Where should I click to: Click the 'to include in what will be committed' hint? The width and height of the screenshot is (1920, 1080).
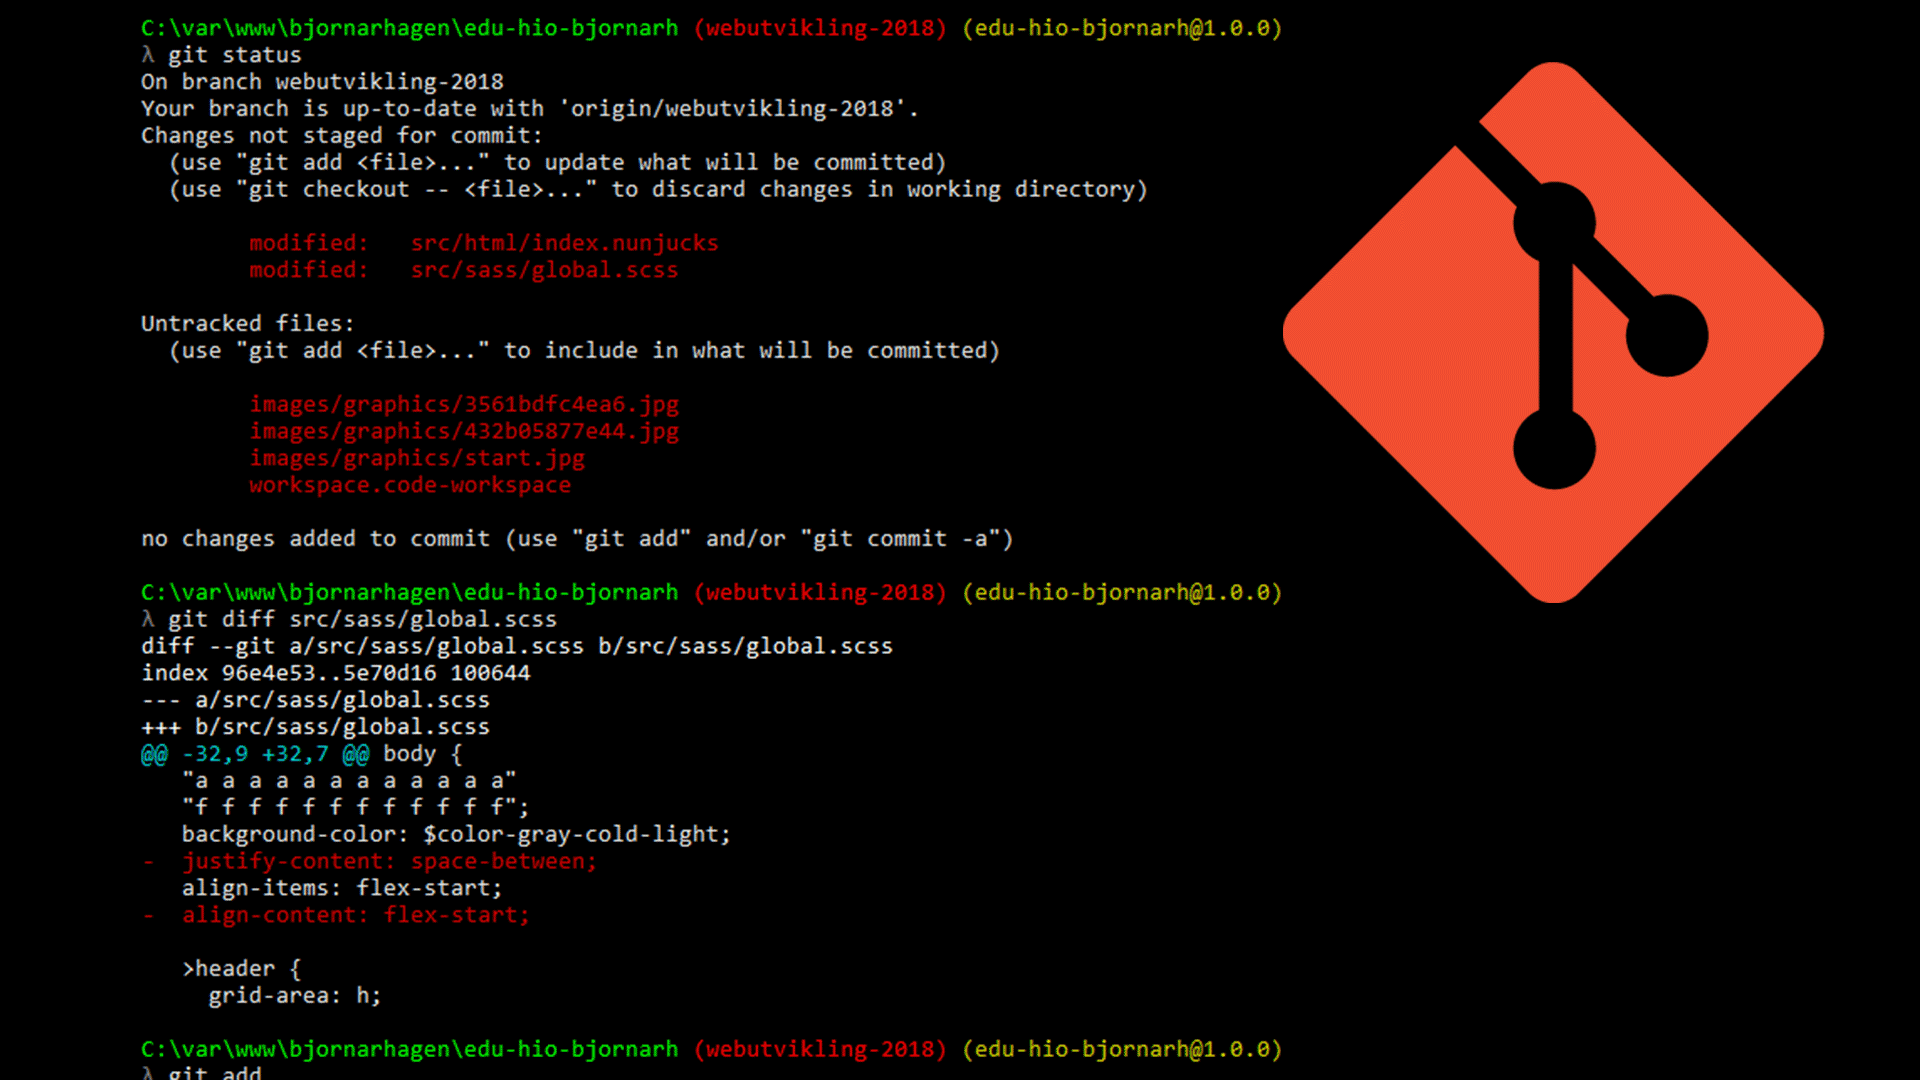[584, 351]
